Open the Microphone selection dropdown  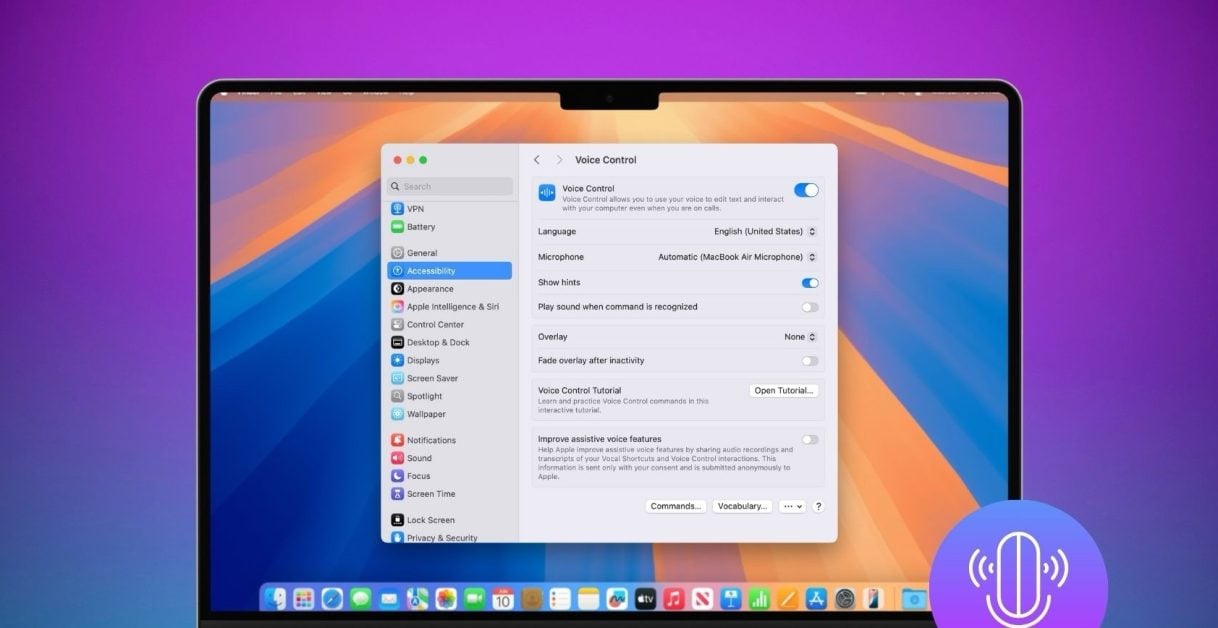(737, 257)
